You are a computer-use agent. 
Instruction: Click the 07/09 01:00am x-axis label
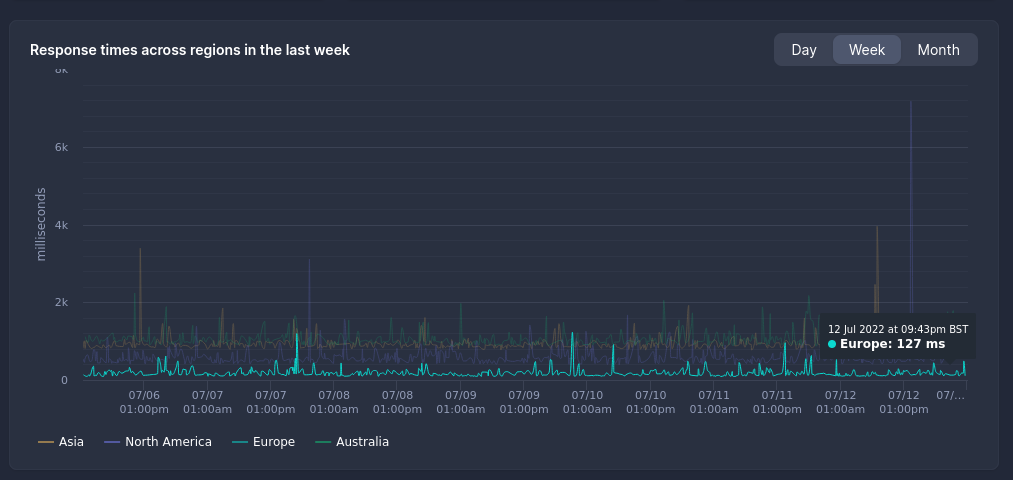[461, 402]
